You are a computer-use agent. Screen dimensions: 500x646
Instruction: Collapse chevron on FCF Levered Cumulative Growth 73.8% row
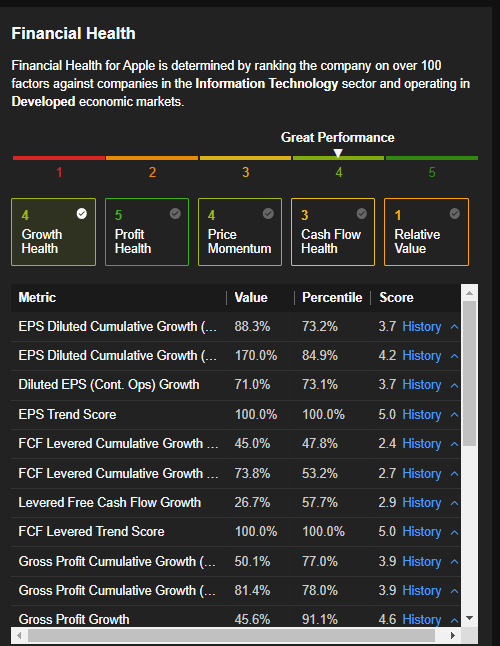[x=454, y=474]
